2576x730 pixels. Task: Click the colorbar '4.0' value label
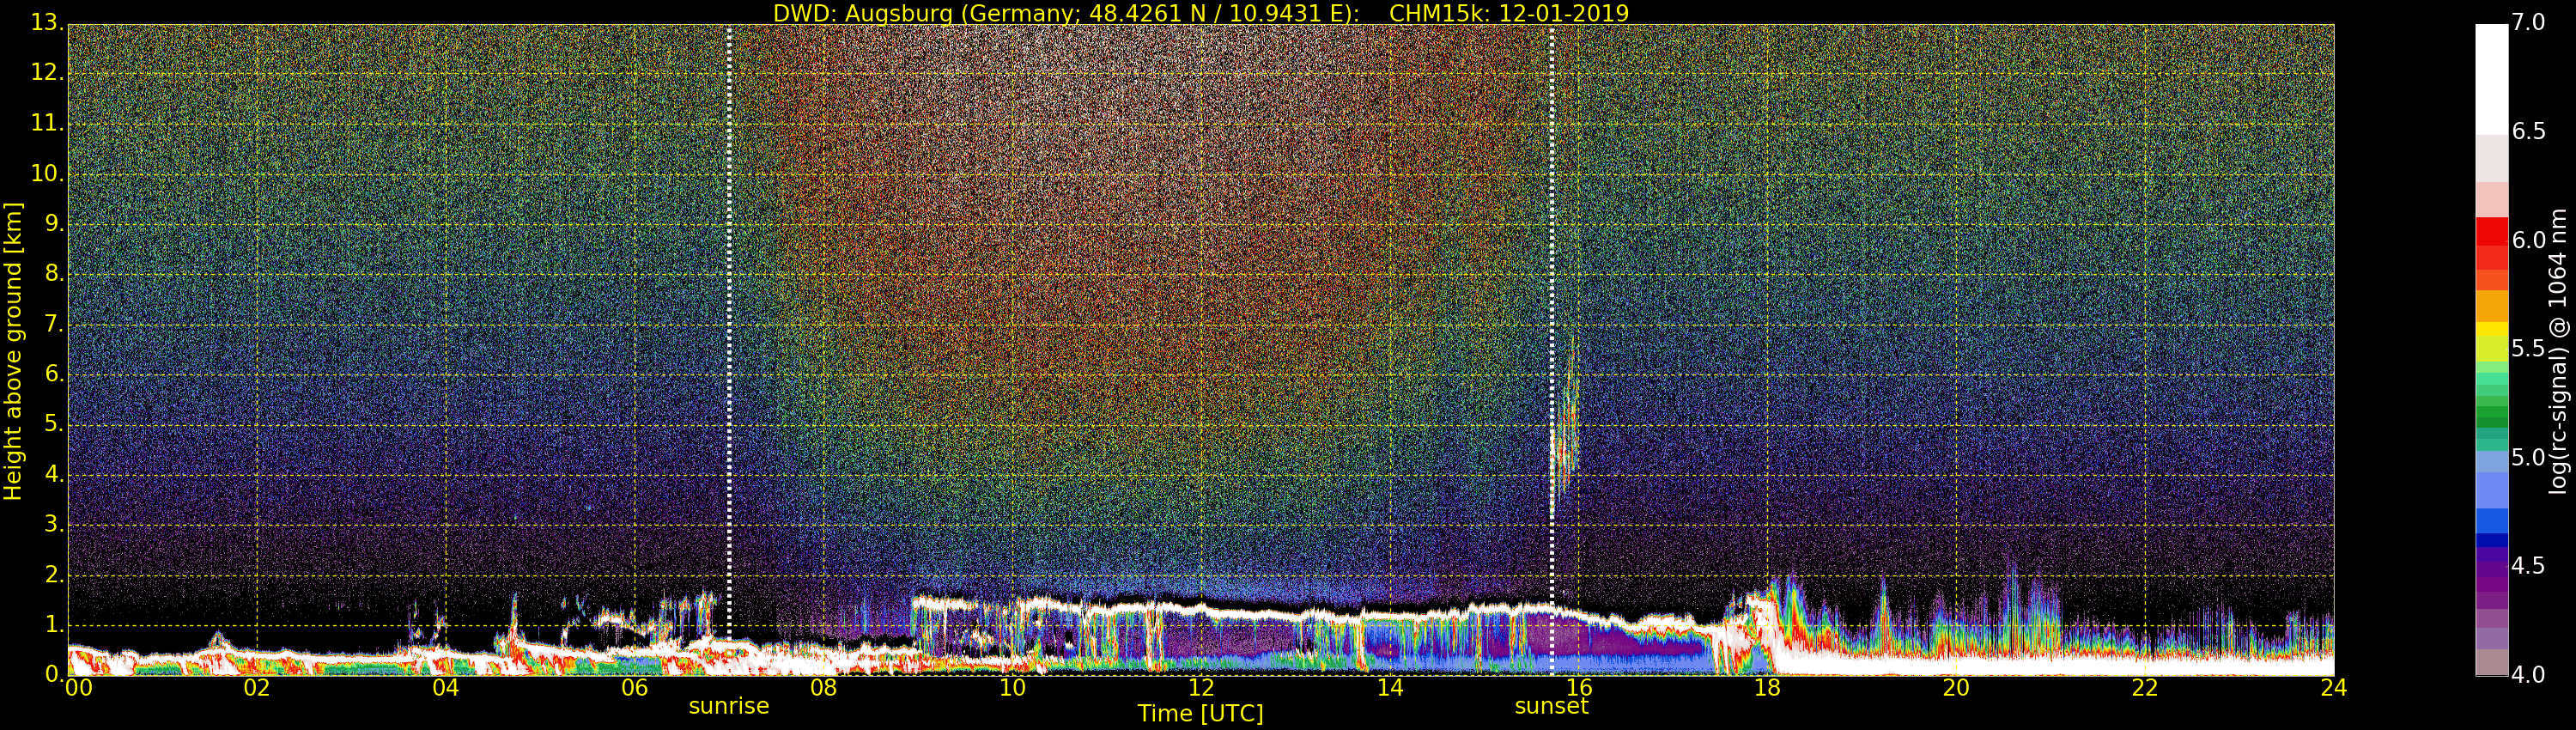2528,676
